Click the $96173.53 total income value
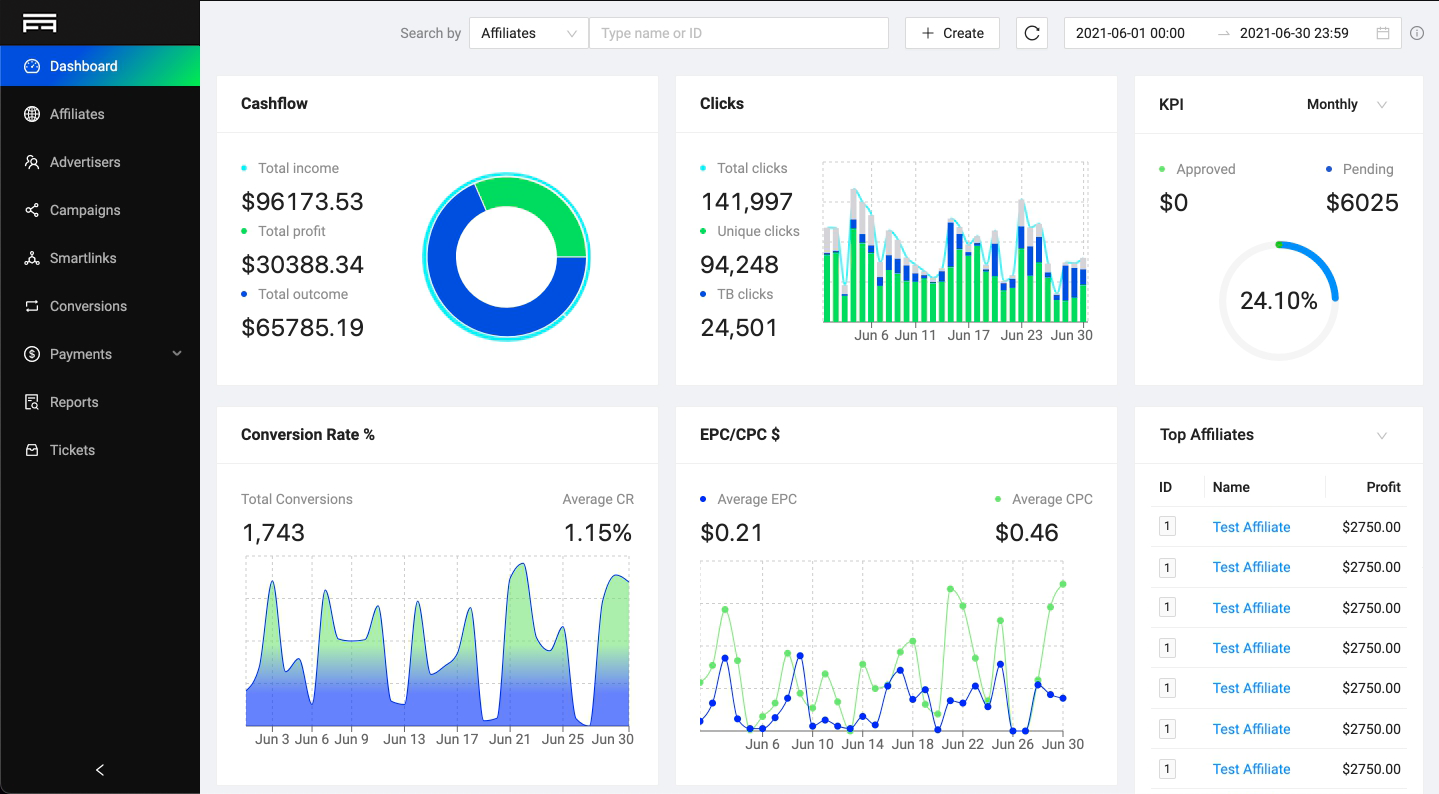 coord(303,202)
